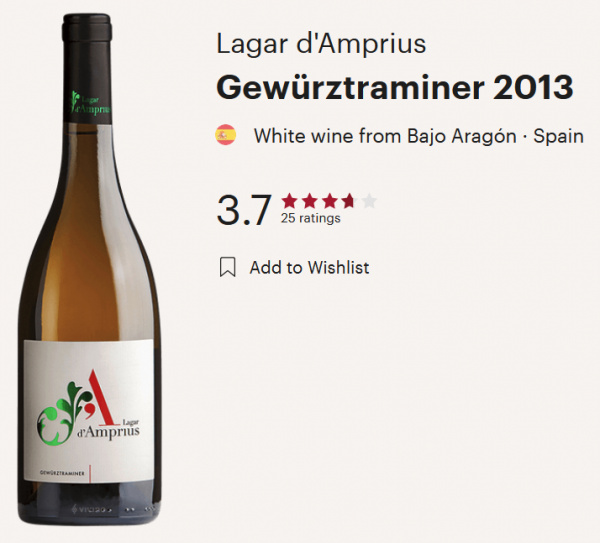The width and height of the screenshot is (600, 543).
Task: Click the empty gray fifth star
Action: coord(369,201)
